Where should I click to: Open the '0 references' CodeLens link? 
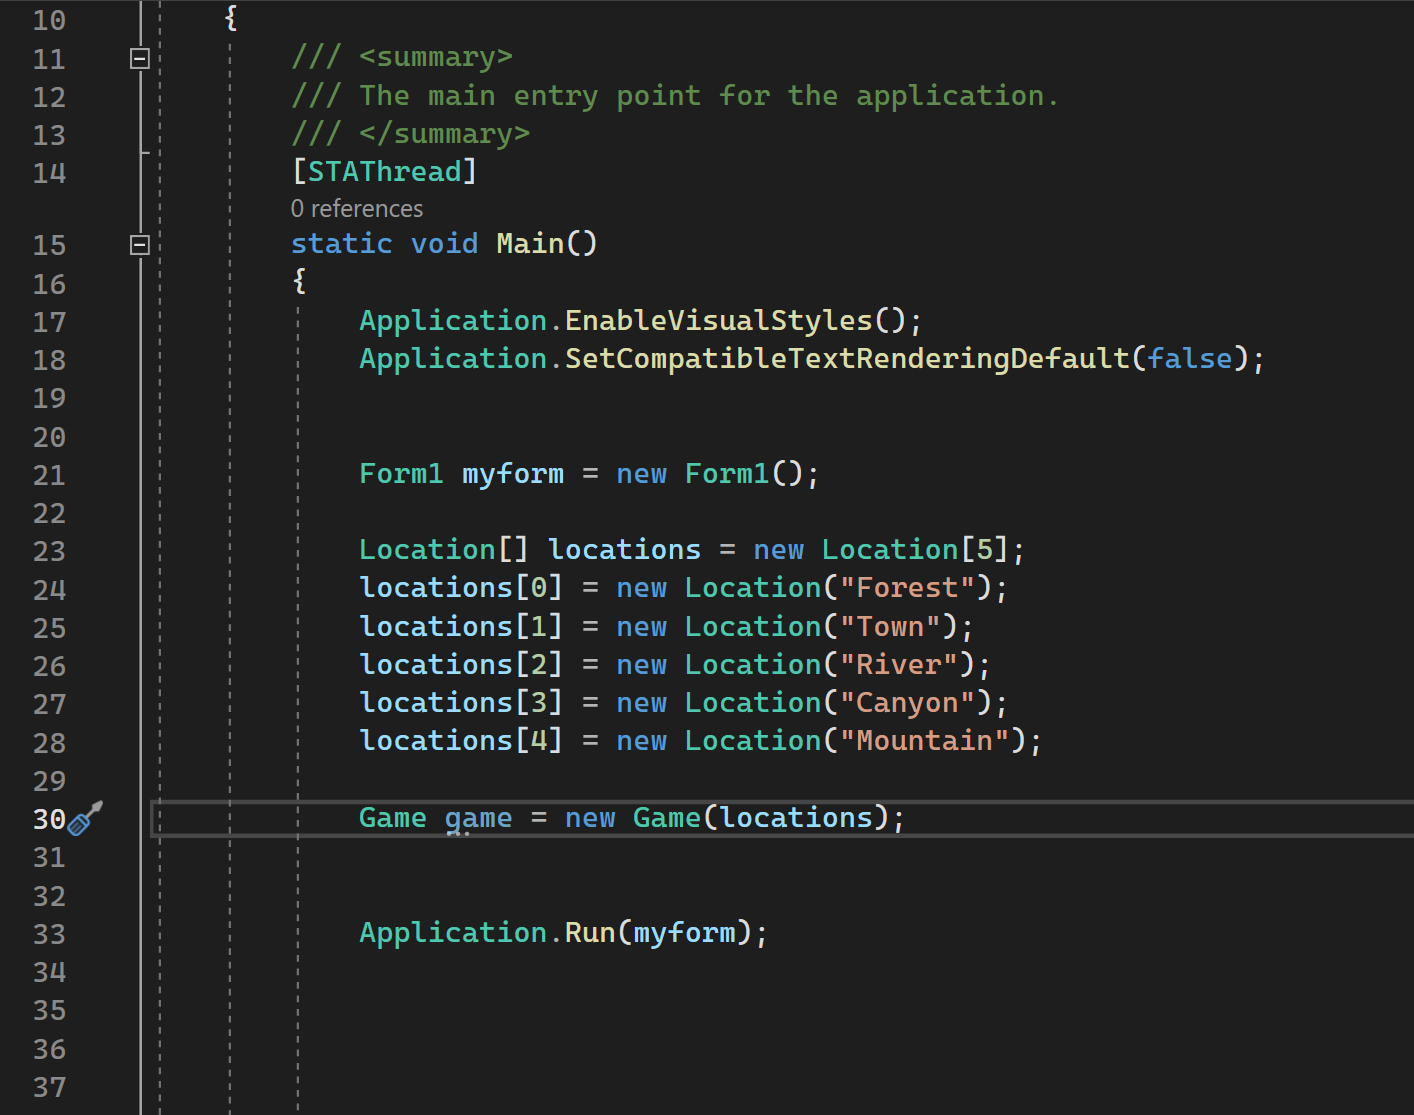[357, 208]
